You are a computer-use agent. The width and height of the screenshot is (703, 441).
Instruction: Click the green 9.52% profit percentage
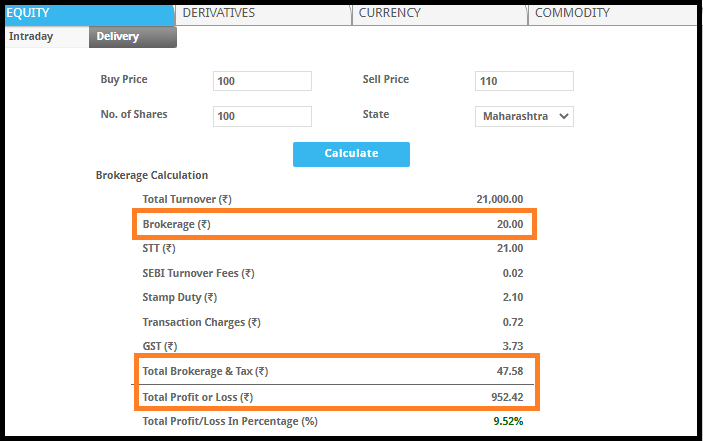(507, 421)
